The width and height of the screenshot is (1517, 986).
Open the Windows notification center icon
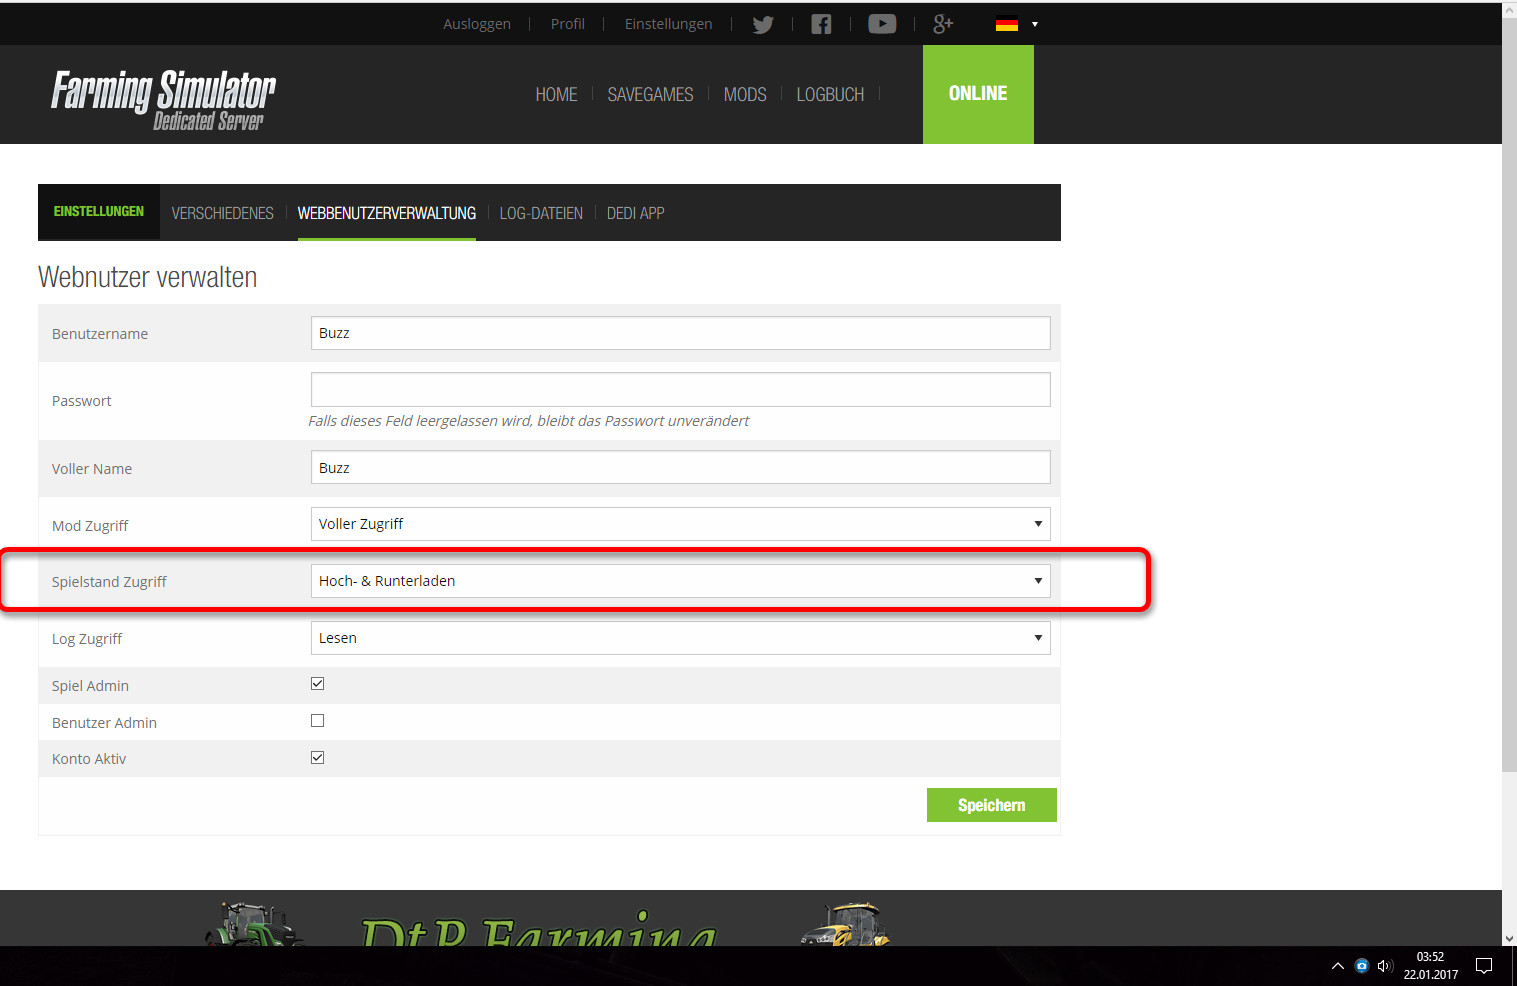(1484, 966)
